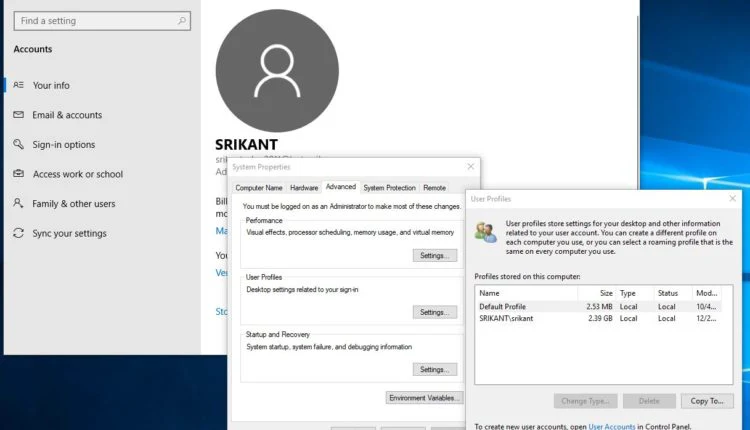Click the briefcase icon for Access work or school

18,174
